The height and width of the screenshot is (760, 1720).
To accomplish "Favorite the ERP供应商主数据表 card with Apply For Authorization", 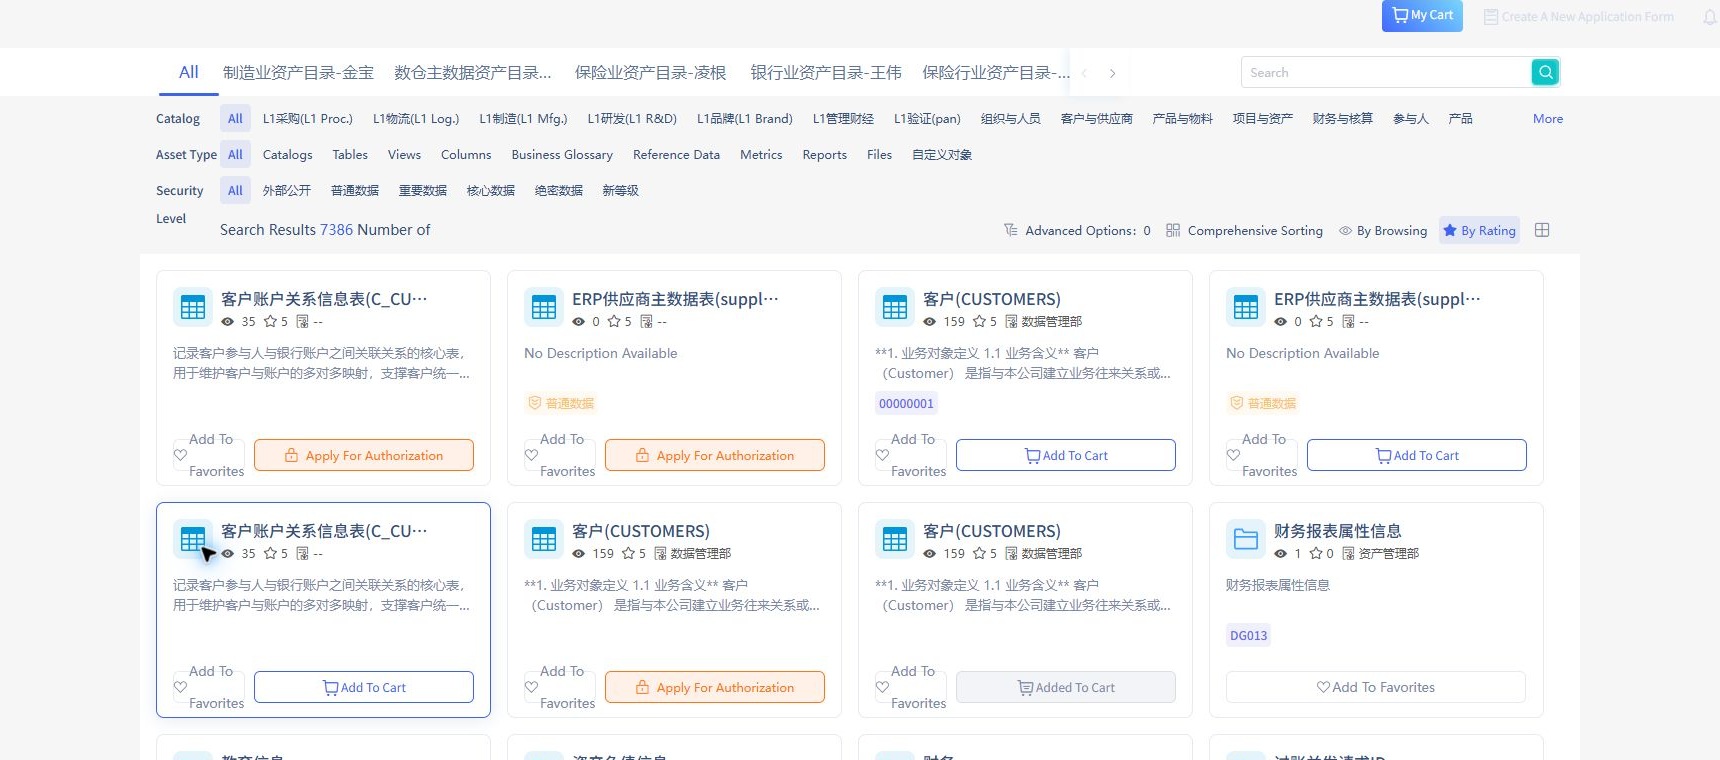I will tap(560, 455).
